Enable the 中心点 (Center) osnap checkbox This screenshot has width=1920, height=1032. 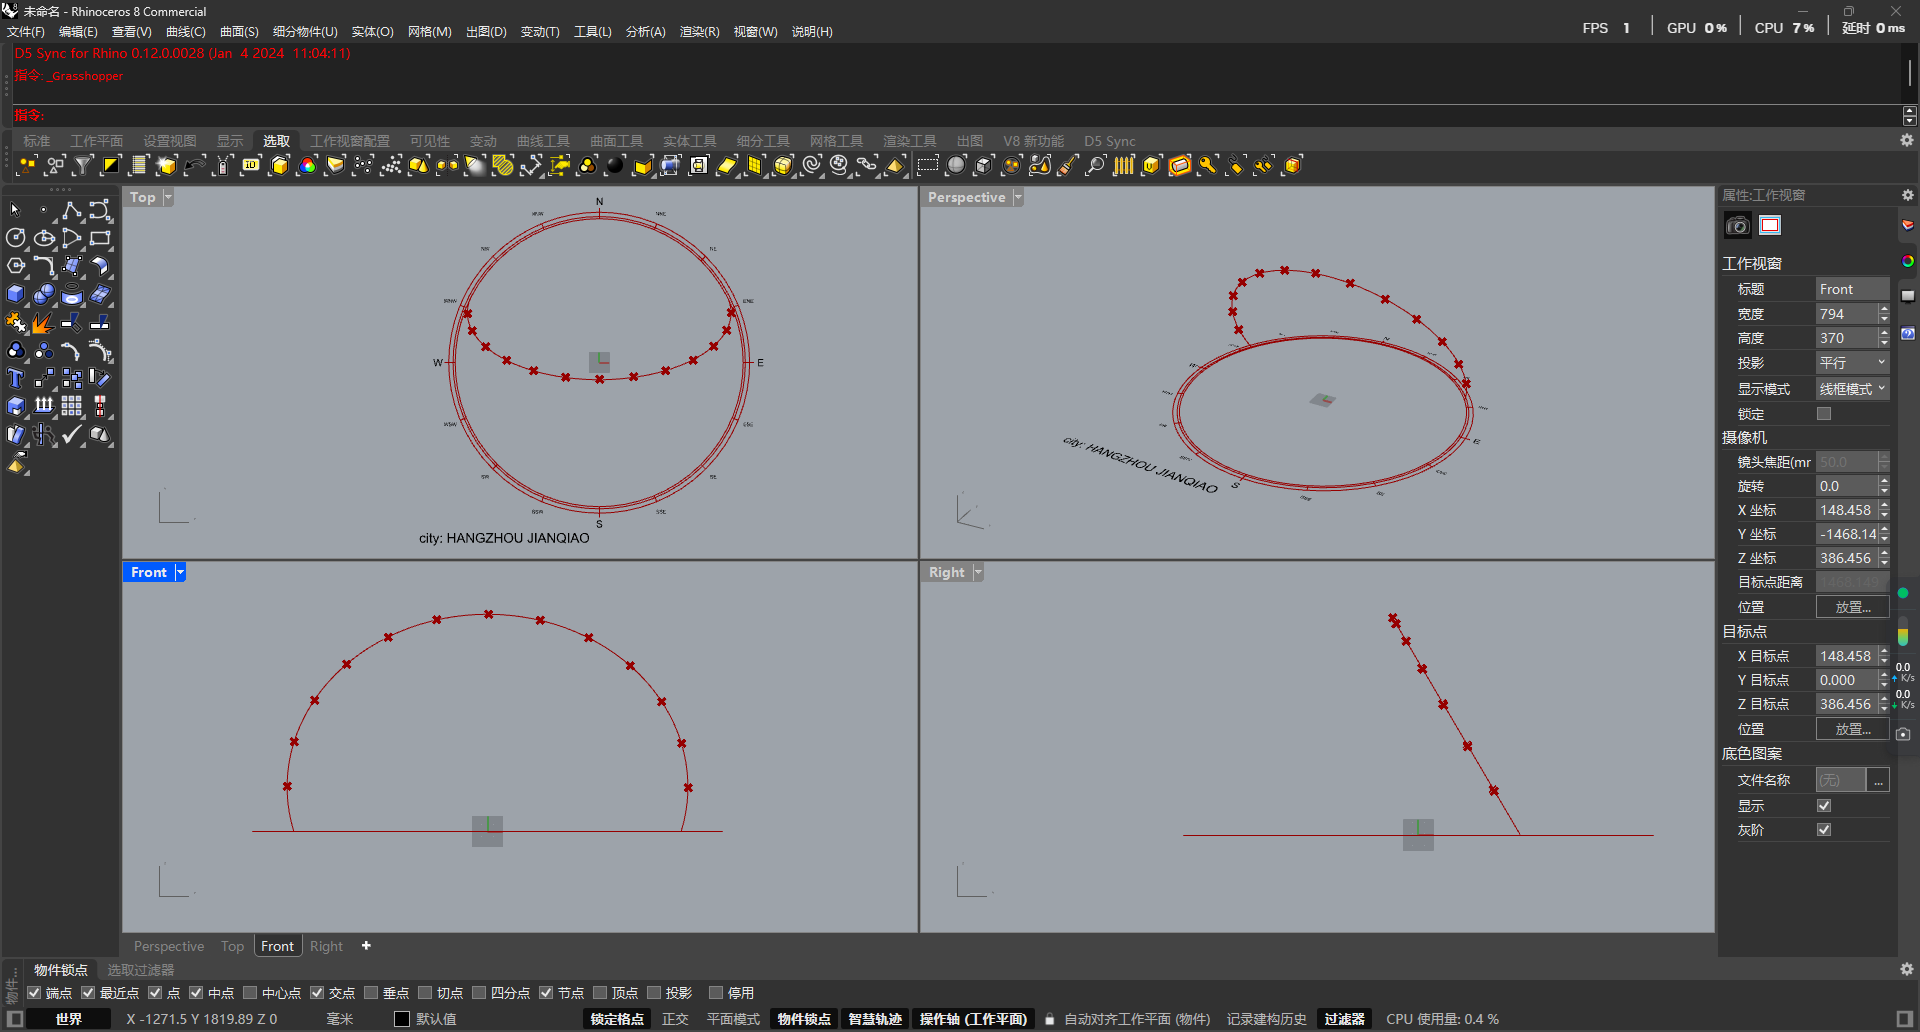tap(250, 993)
